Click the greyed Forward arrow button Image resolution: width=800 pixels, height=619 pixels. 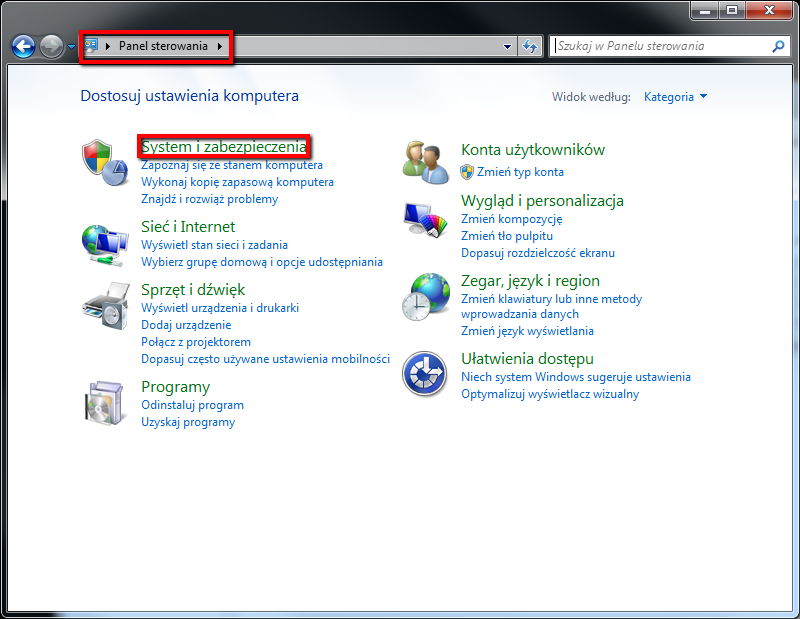(51, 47)
